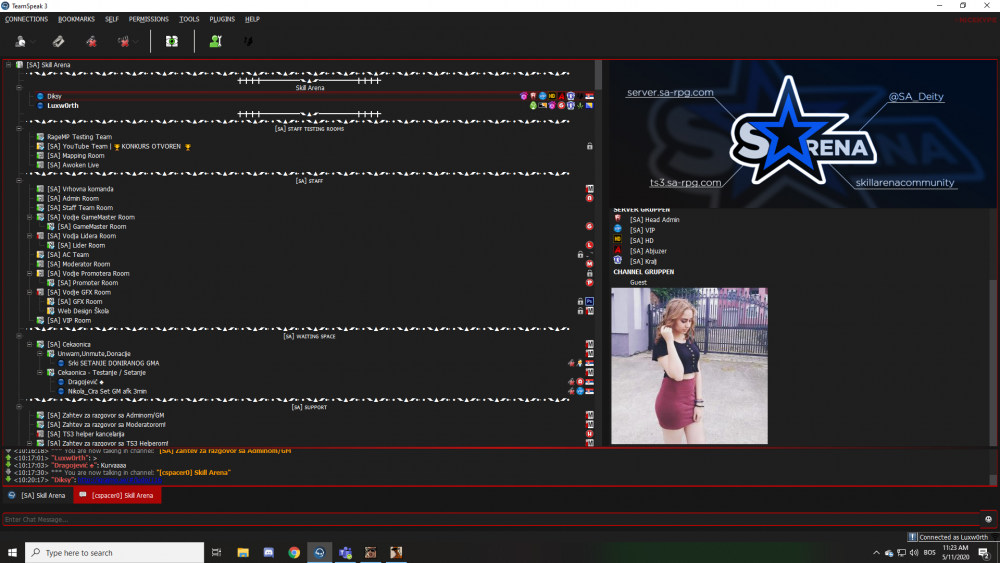Click the emoji icon in chat input
This screenshot has height=563, width=1000.
(988, 519)
